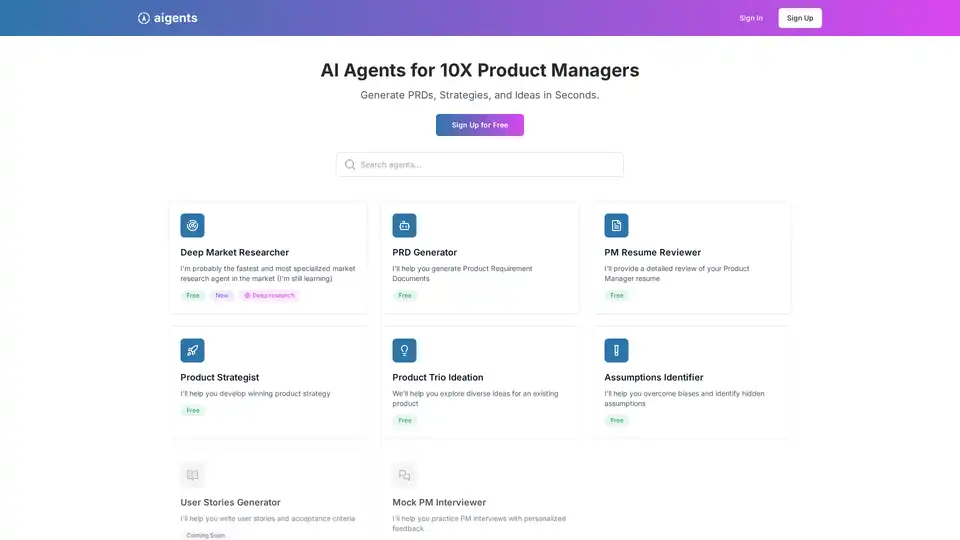Click the Product Strategist rocket icon
The width and height of the screenshot is (960, 540).
pos(192,350)
